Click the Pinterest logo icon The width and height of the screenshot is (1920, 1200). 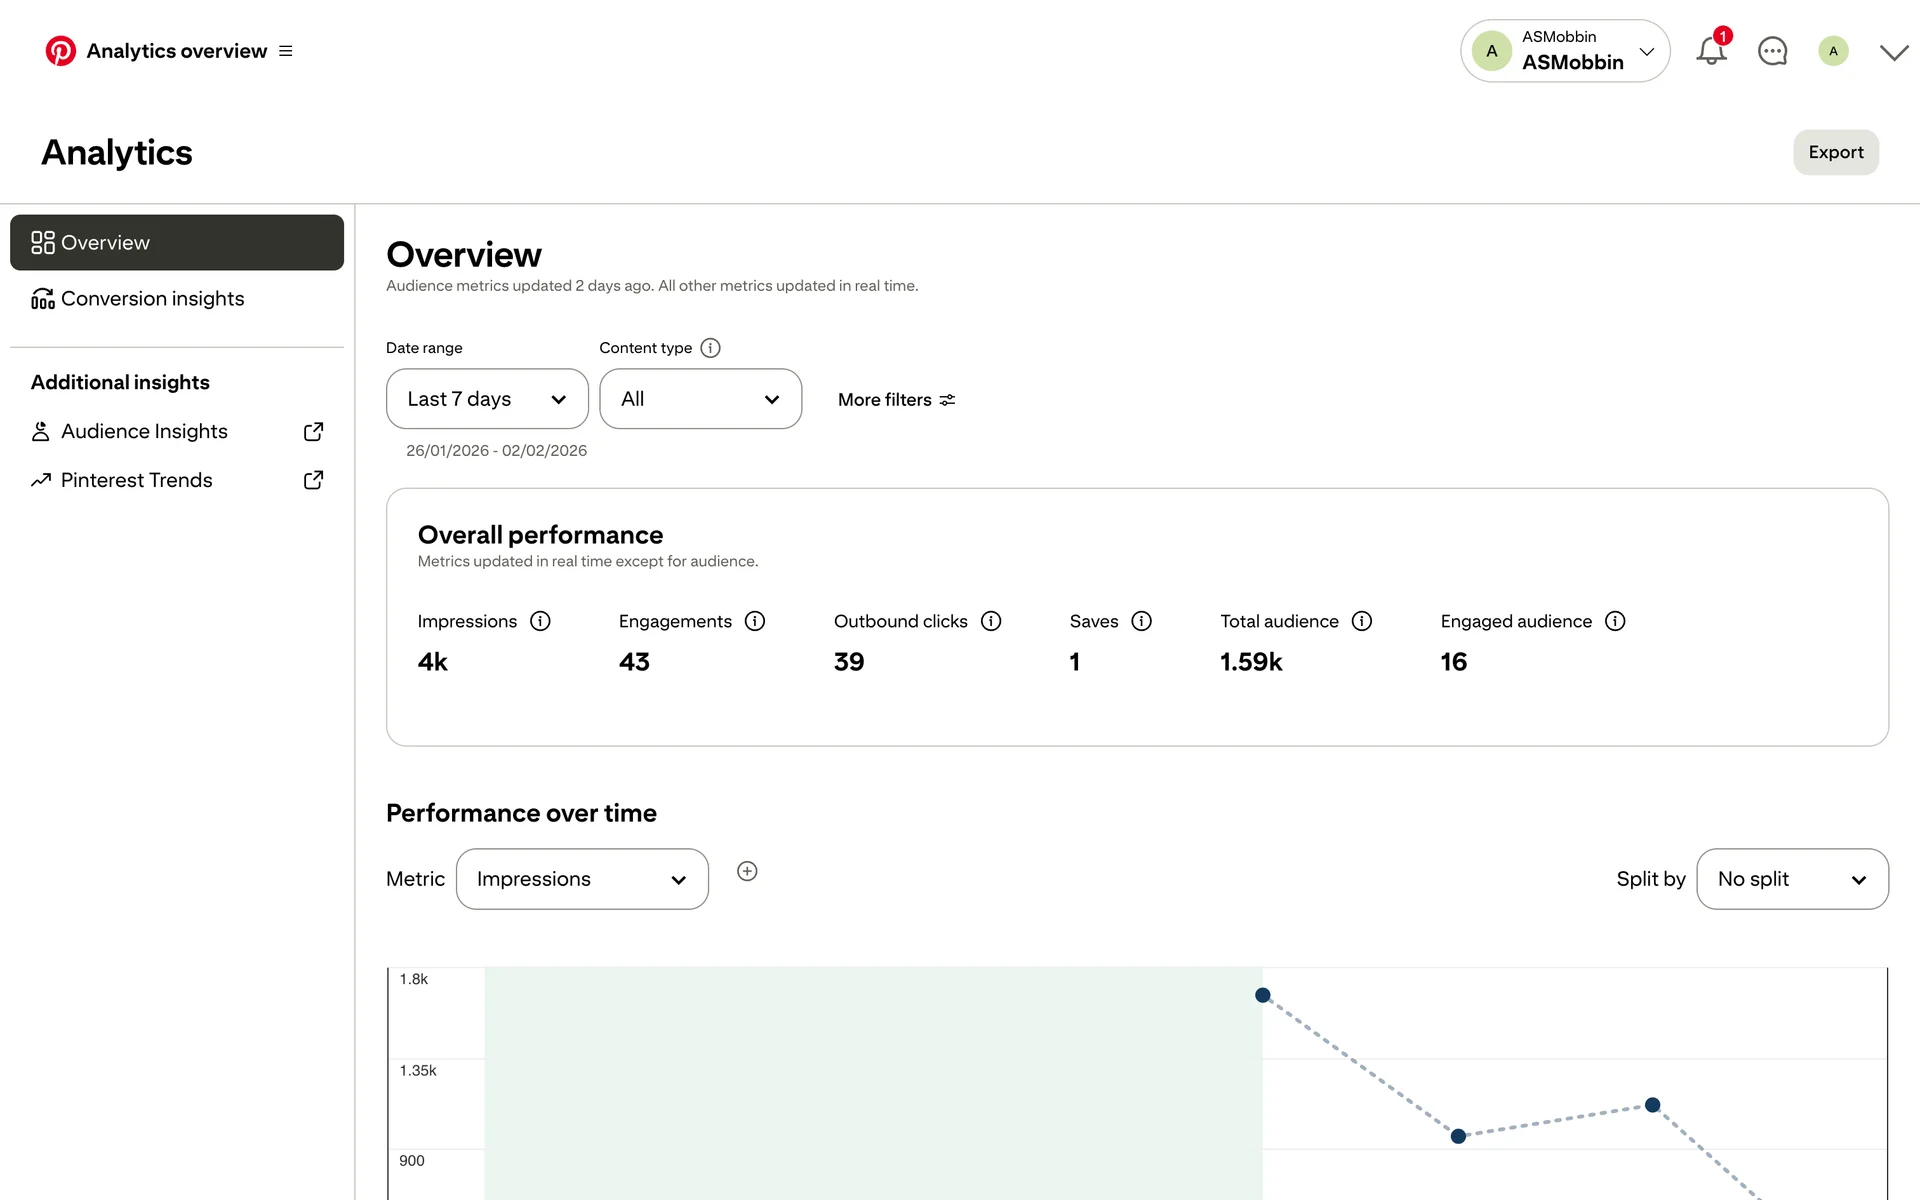(x=60, y=51)
